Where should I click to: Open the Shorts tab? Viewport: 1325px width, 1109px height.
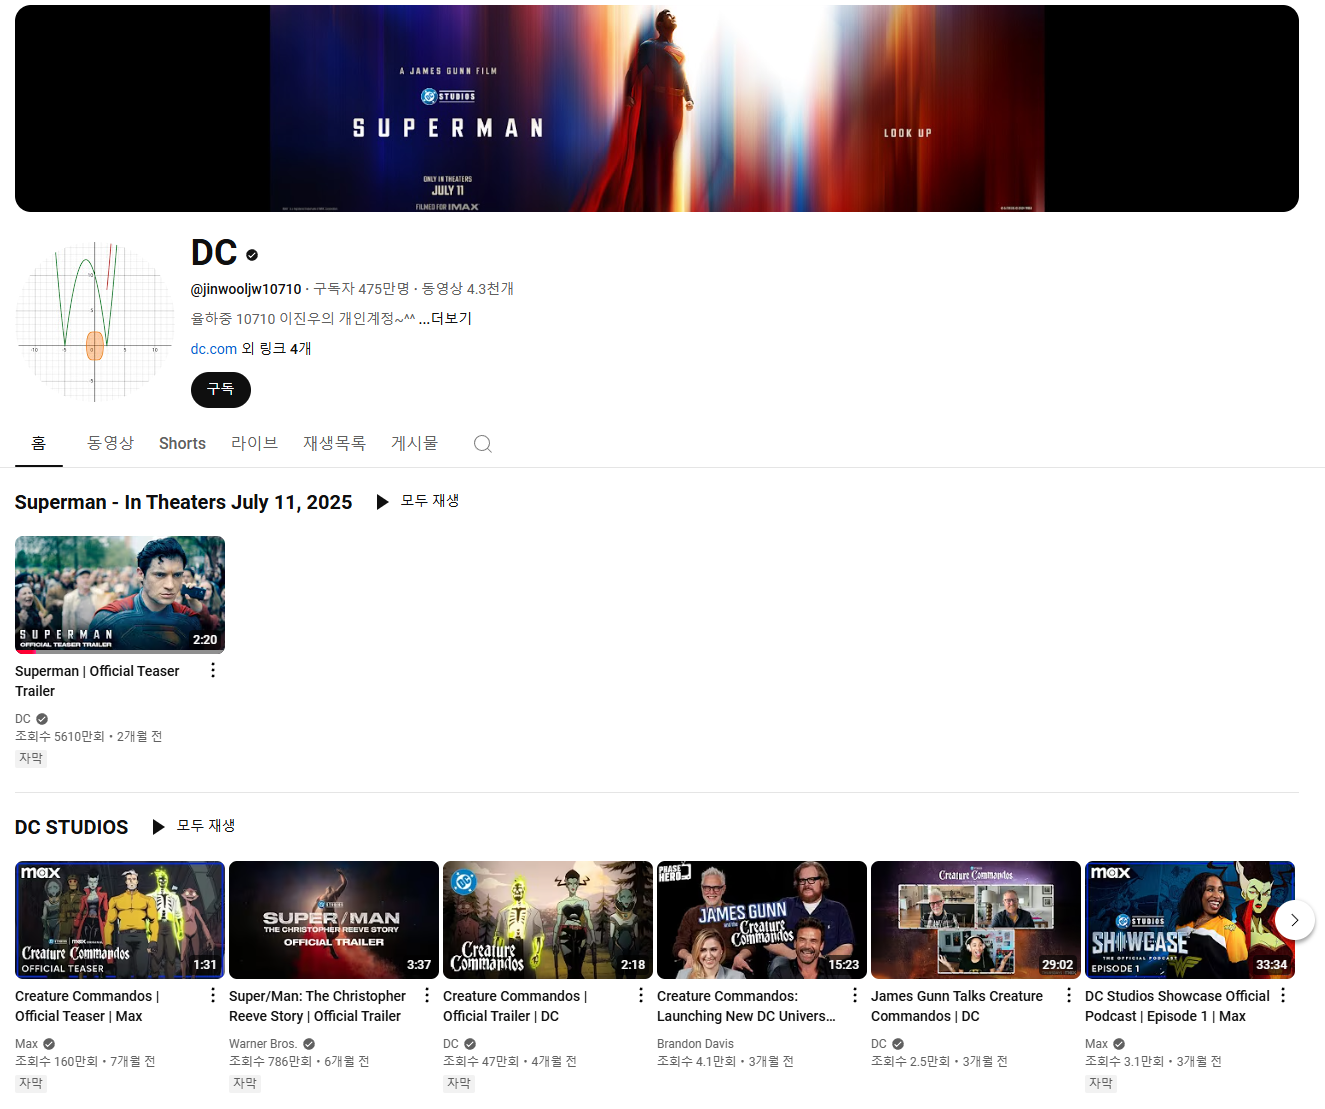[182, 443]
